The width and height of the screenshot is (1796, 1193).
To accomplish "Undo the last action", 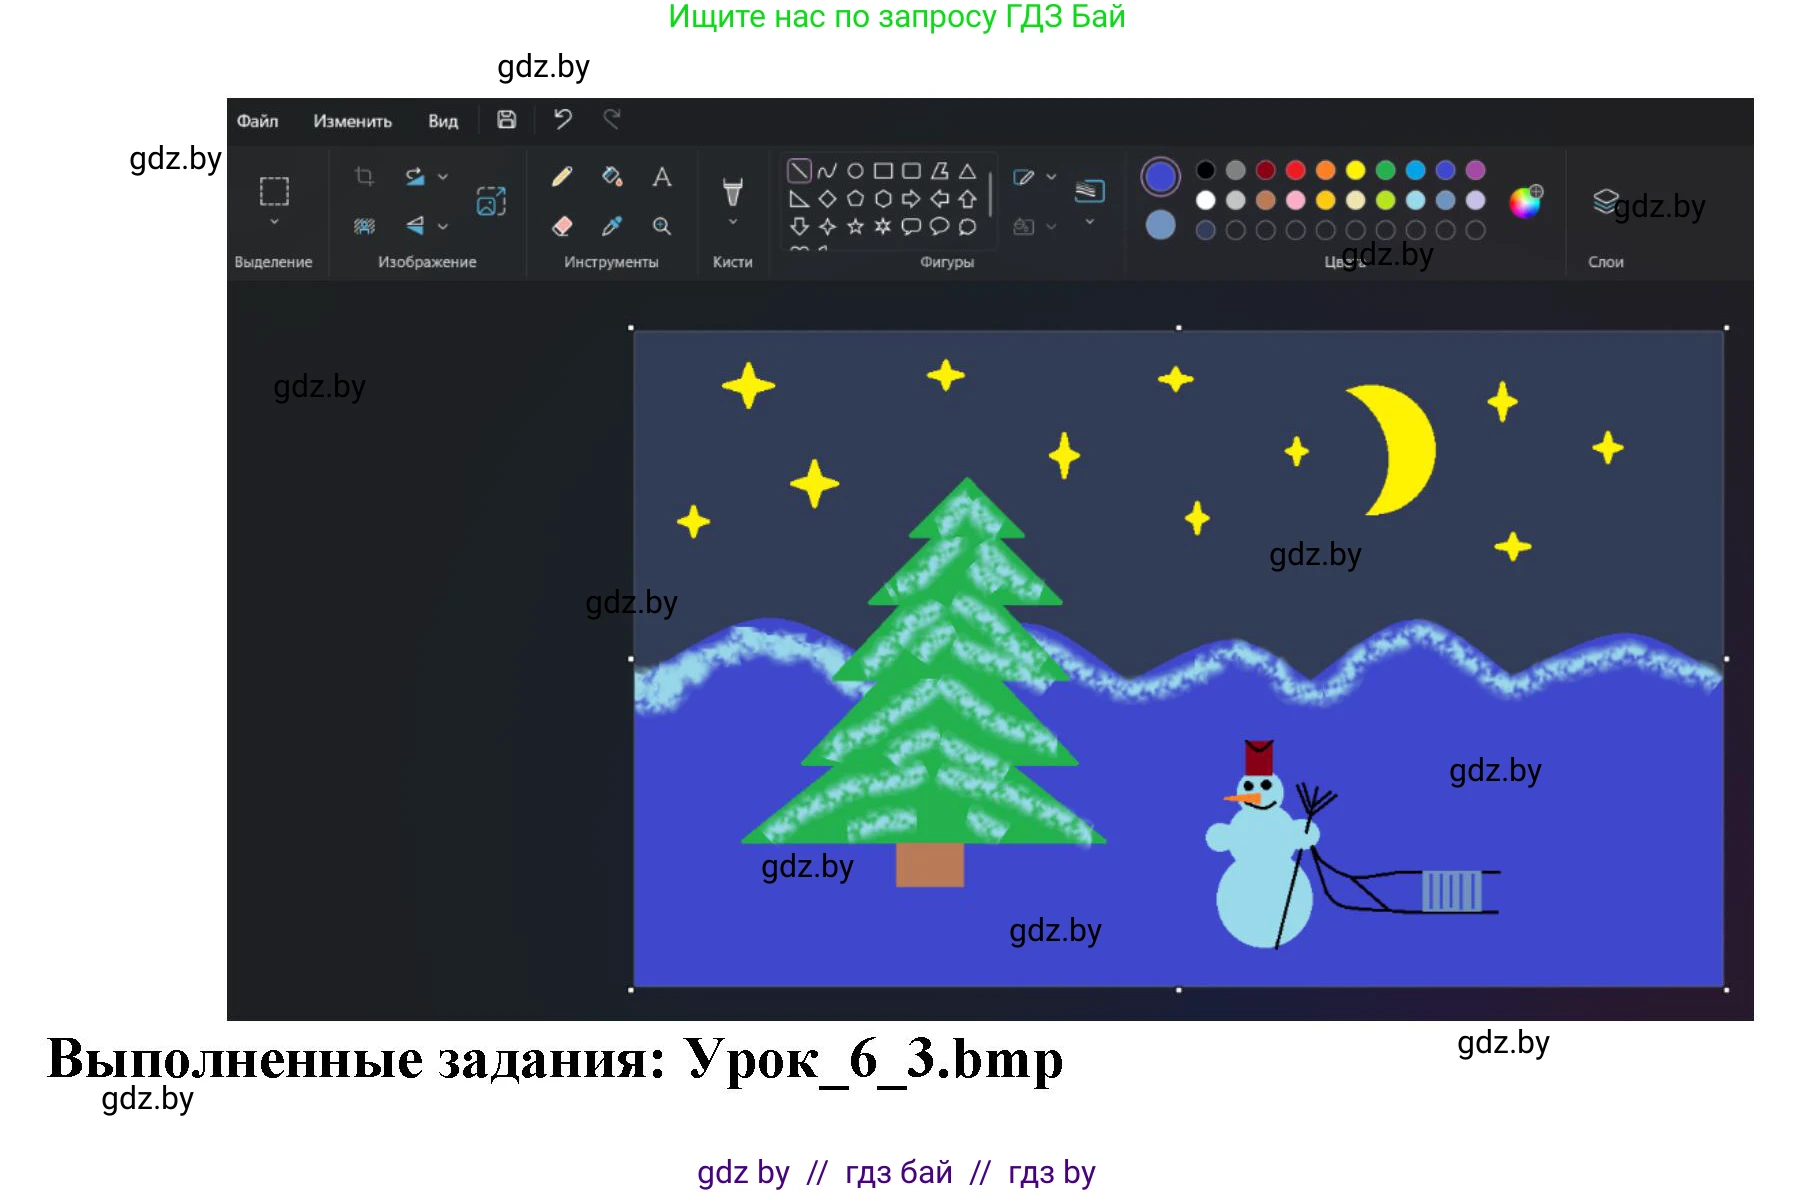I will [x=563, y=120].
